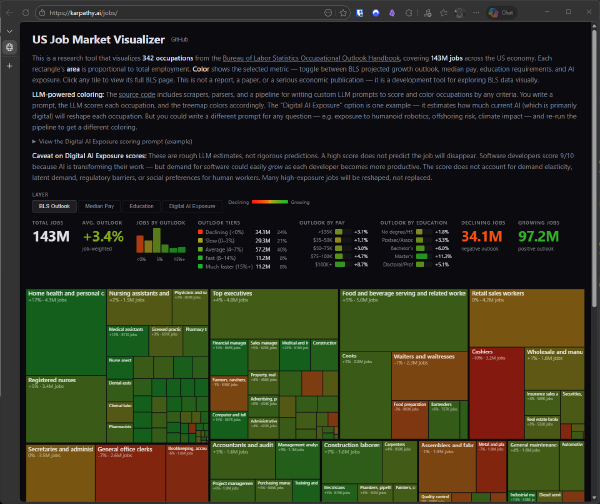
Task: Switch layer to Education
Action: click(x=139, y=205)
